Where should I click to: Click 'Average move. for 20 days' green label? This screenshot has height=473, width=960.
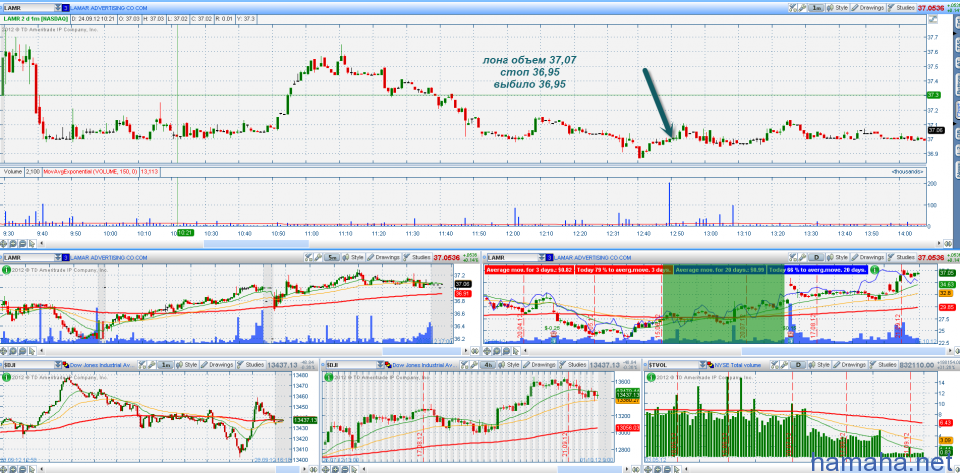tap(719, 270)
